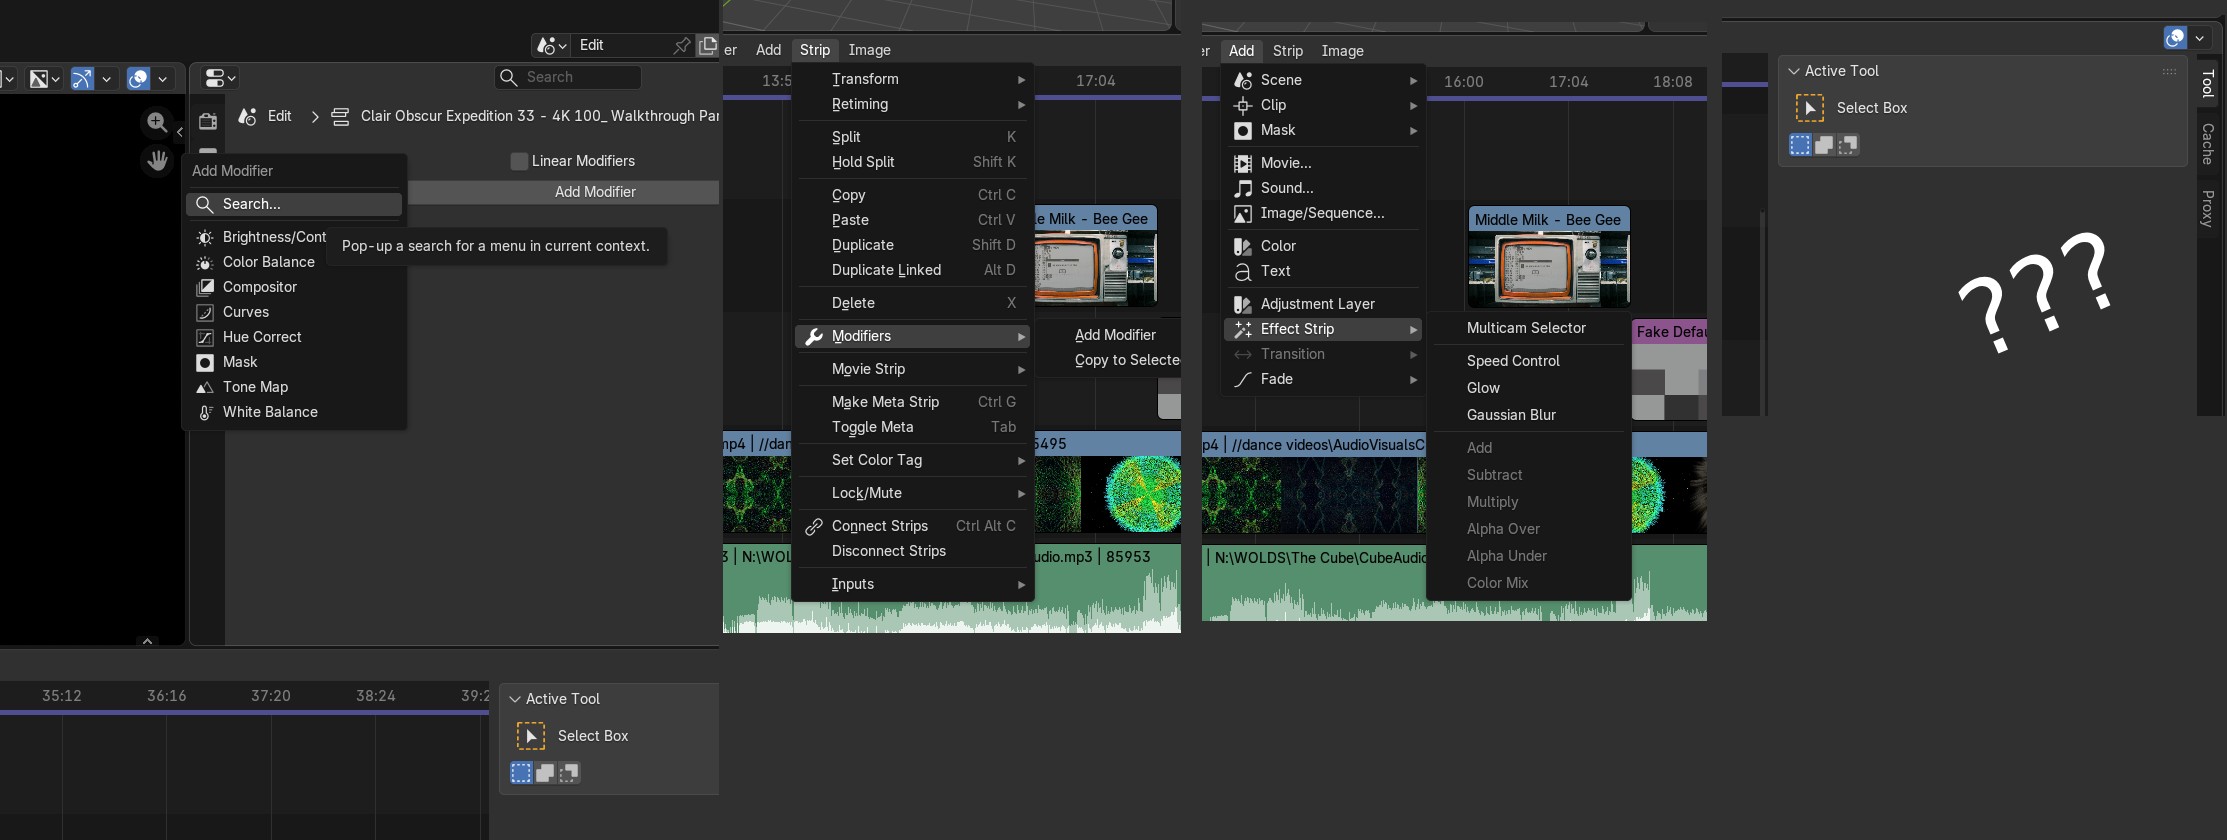
Task: Click Select Box tool icon beside Tool tab
Action: click(x=1809, y=108)
